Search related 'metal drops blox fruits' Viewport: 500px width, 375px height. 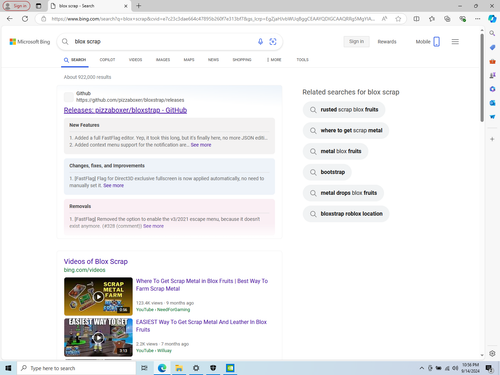[343, 193]
